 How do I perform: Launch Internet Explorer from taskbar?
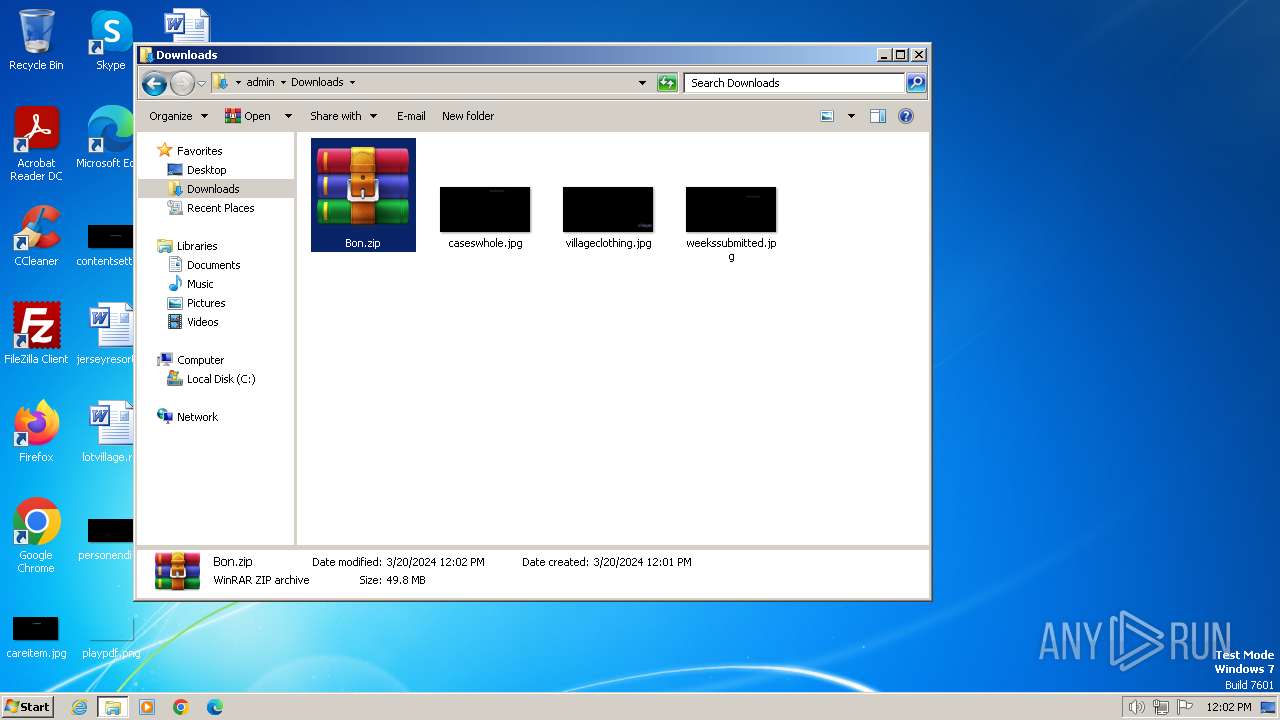(80, 707)
